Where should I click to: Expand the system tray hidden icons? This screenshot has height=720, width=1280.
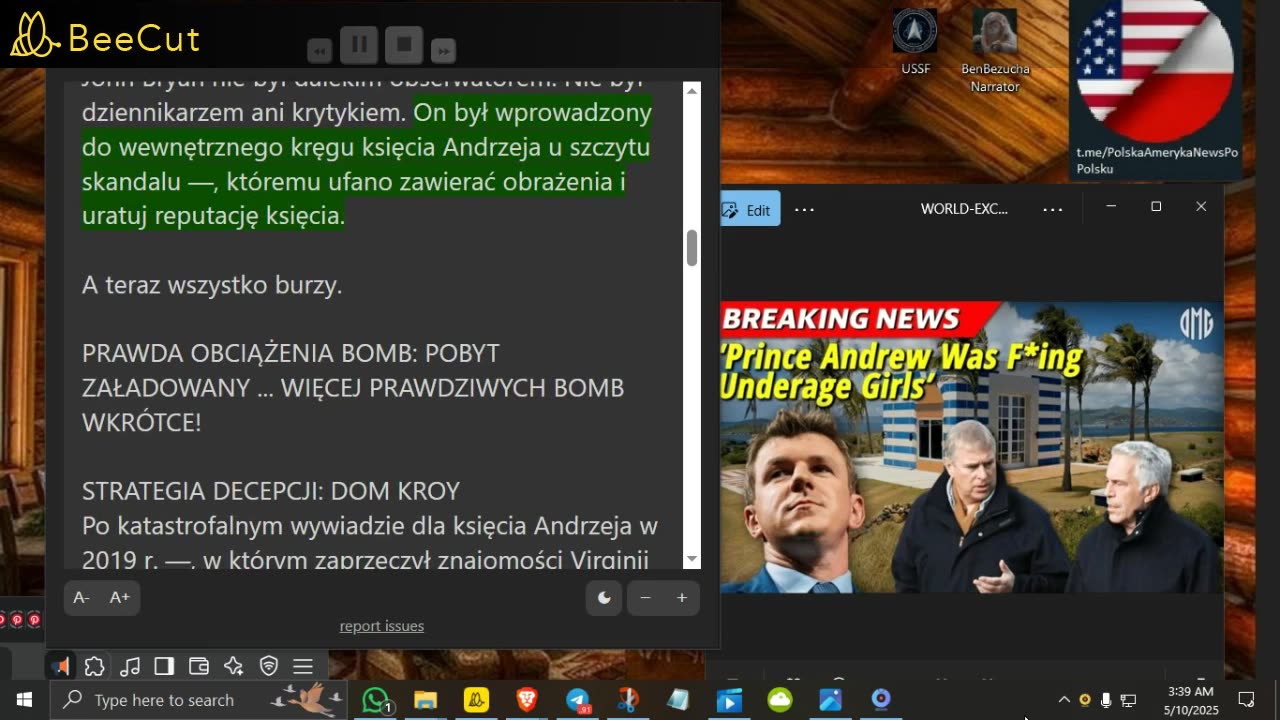tap(1064, 700)
